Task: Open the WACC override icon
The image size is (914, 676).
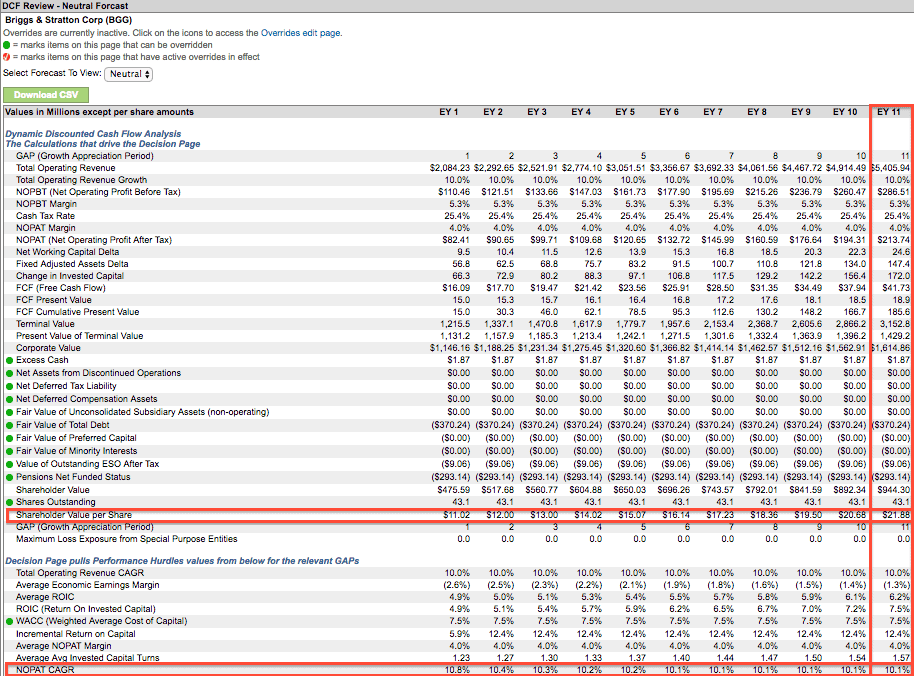Action: [9, 622]
